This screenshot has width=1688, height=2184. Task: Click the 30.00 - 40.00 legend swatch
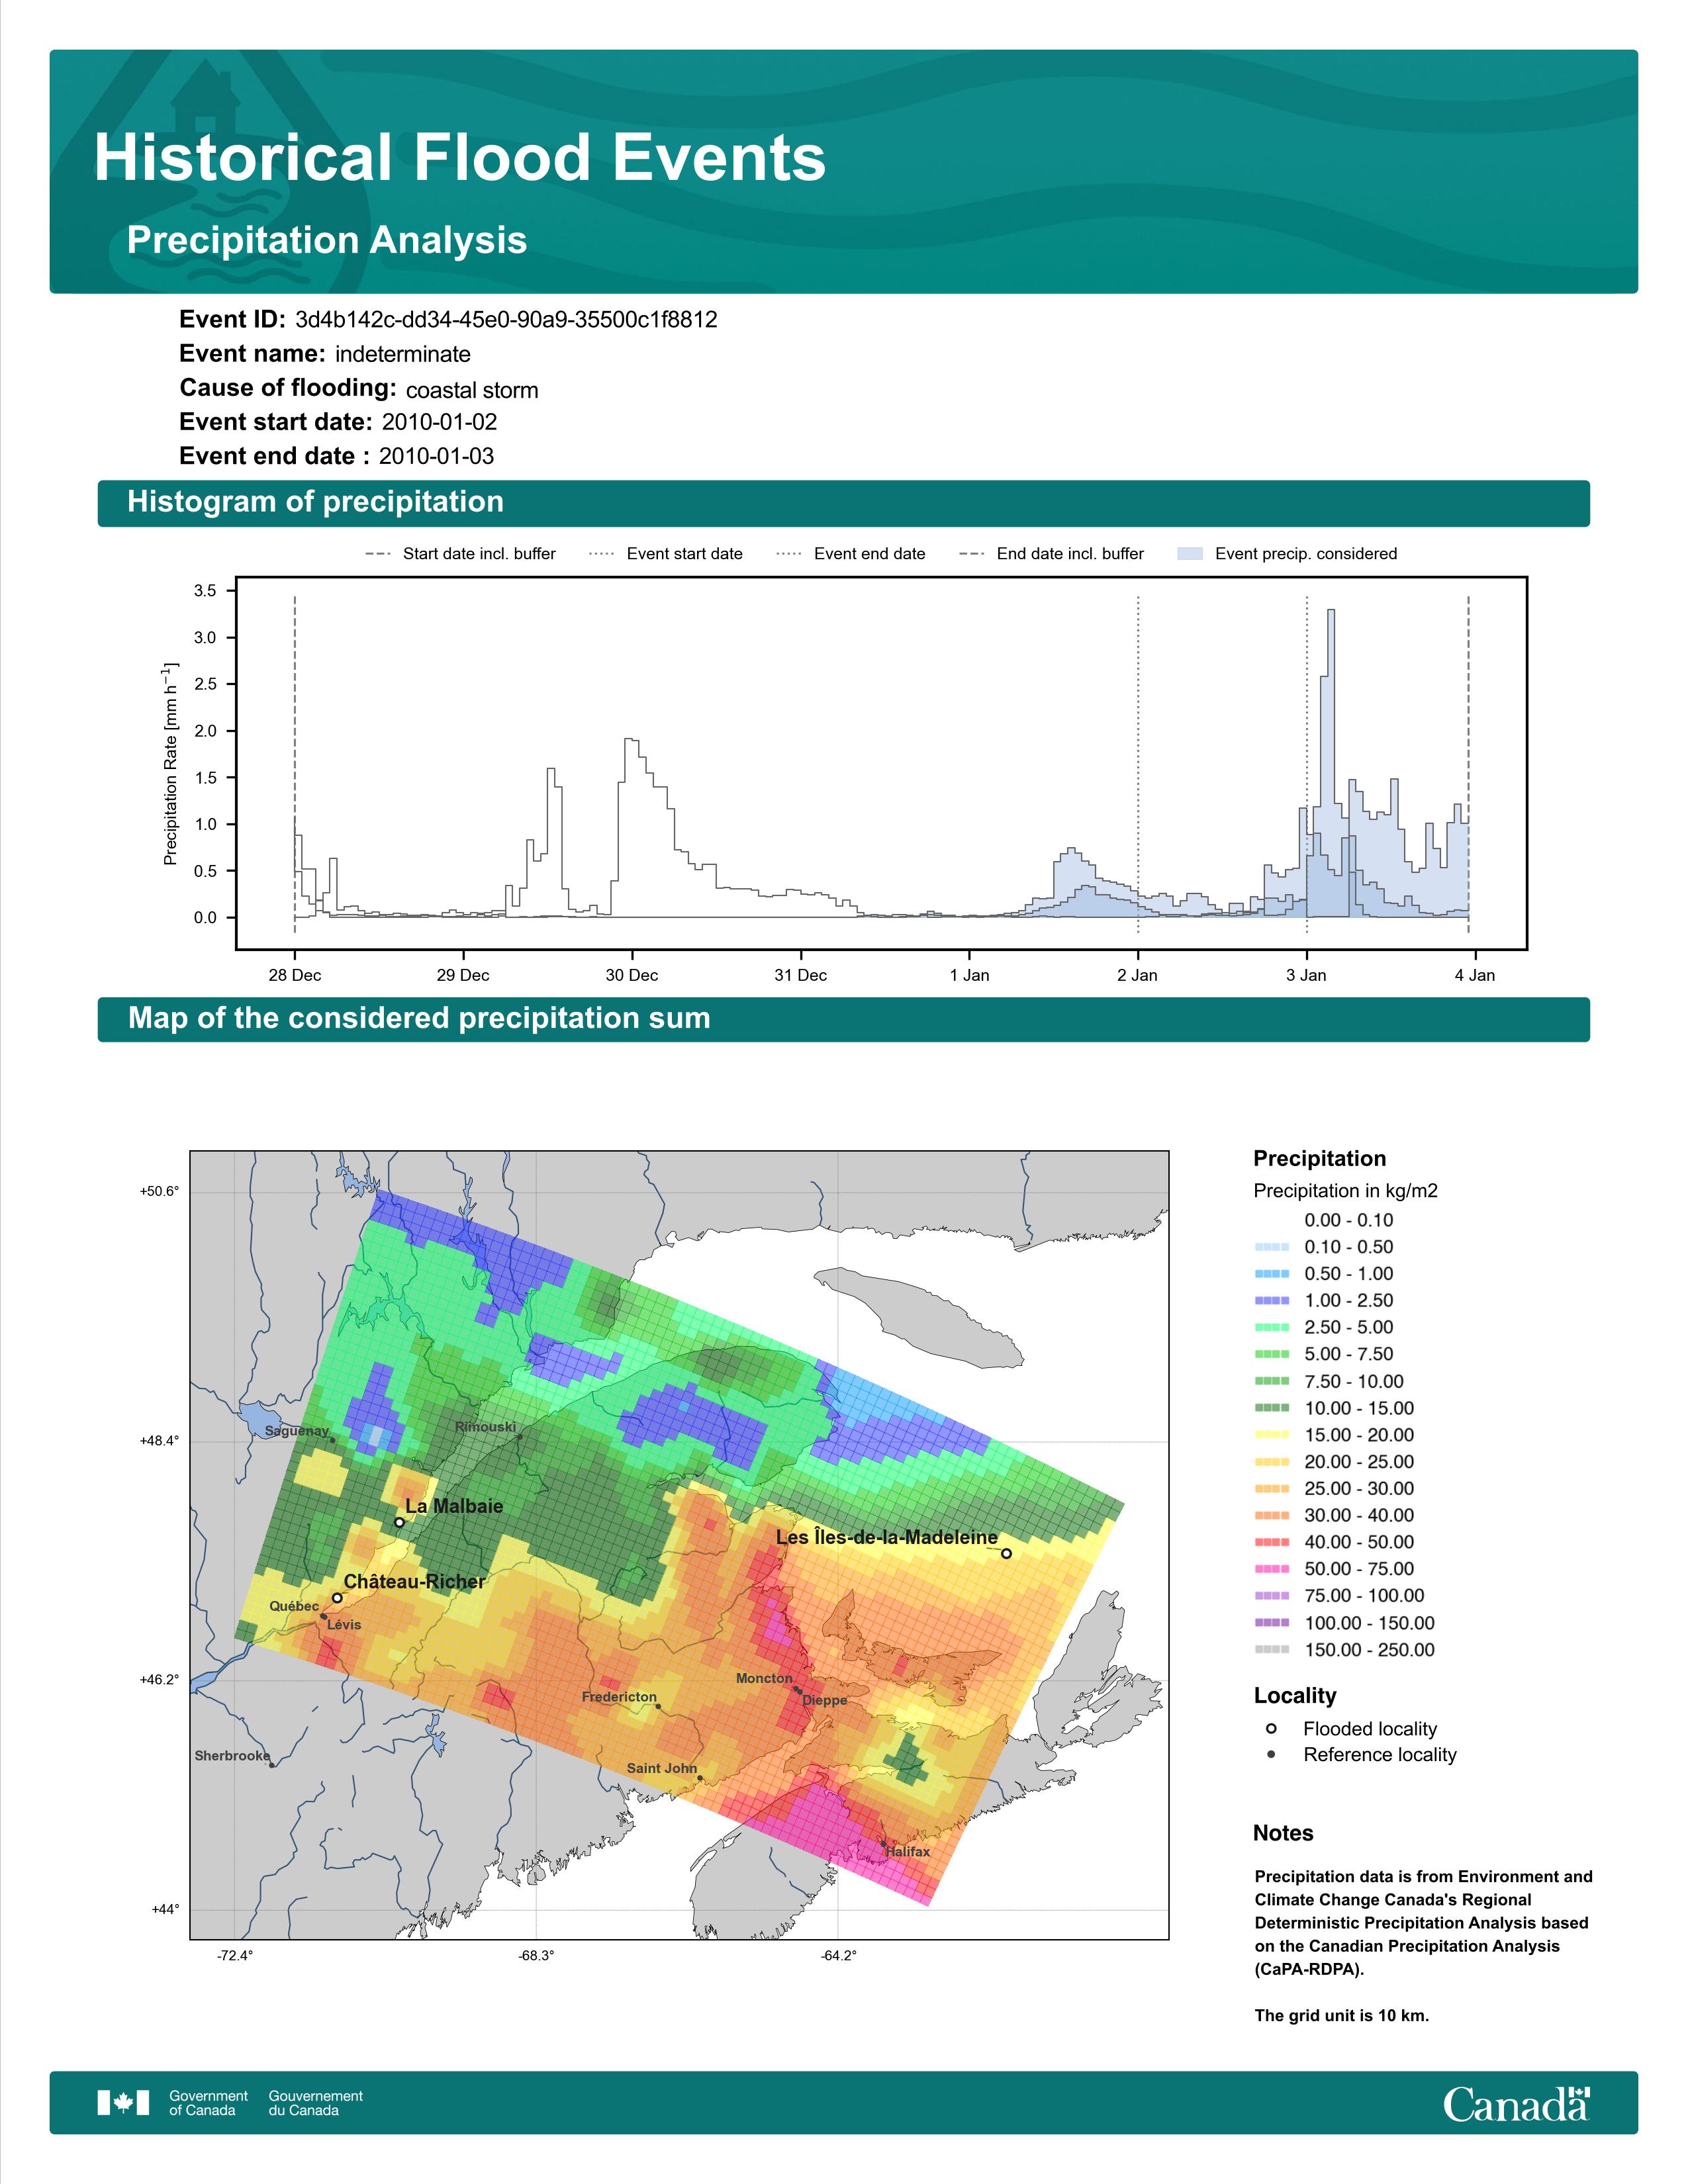tap(1271, 1515)
